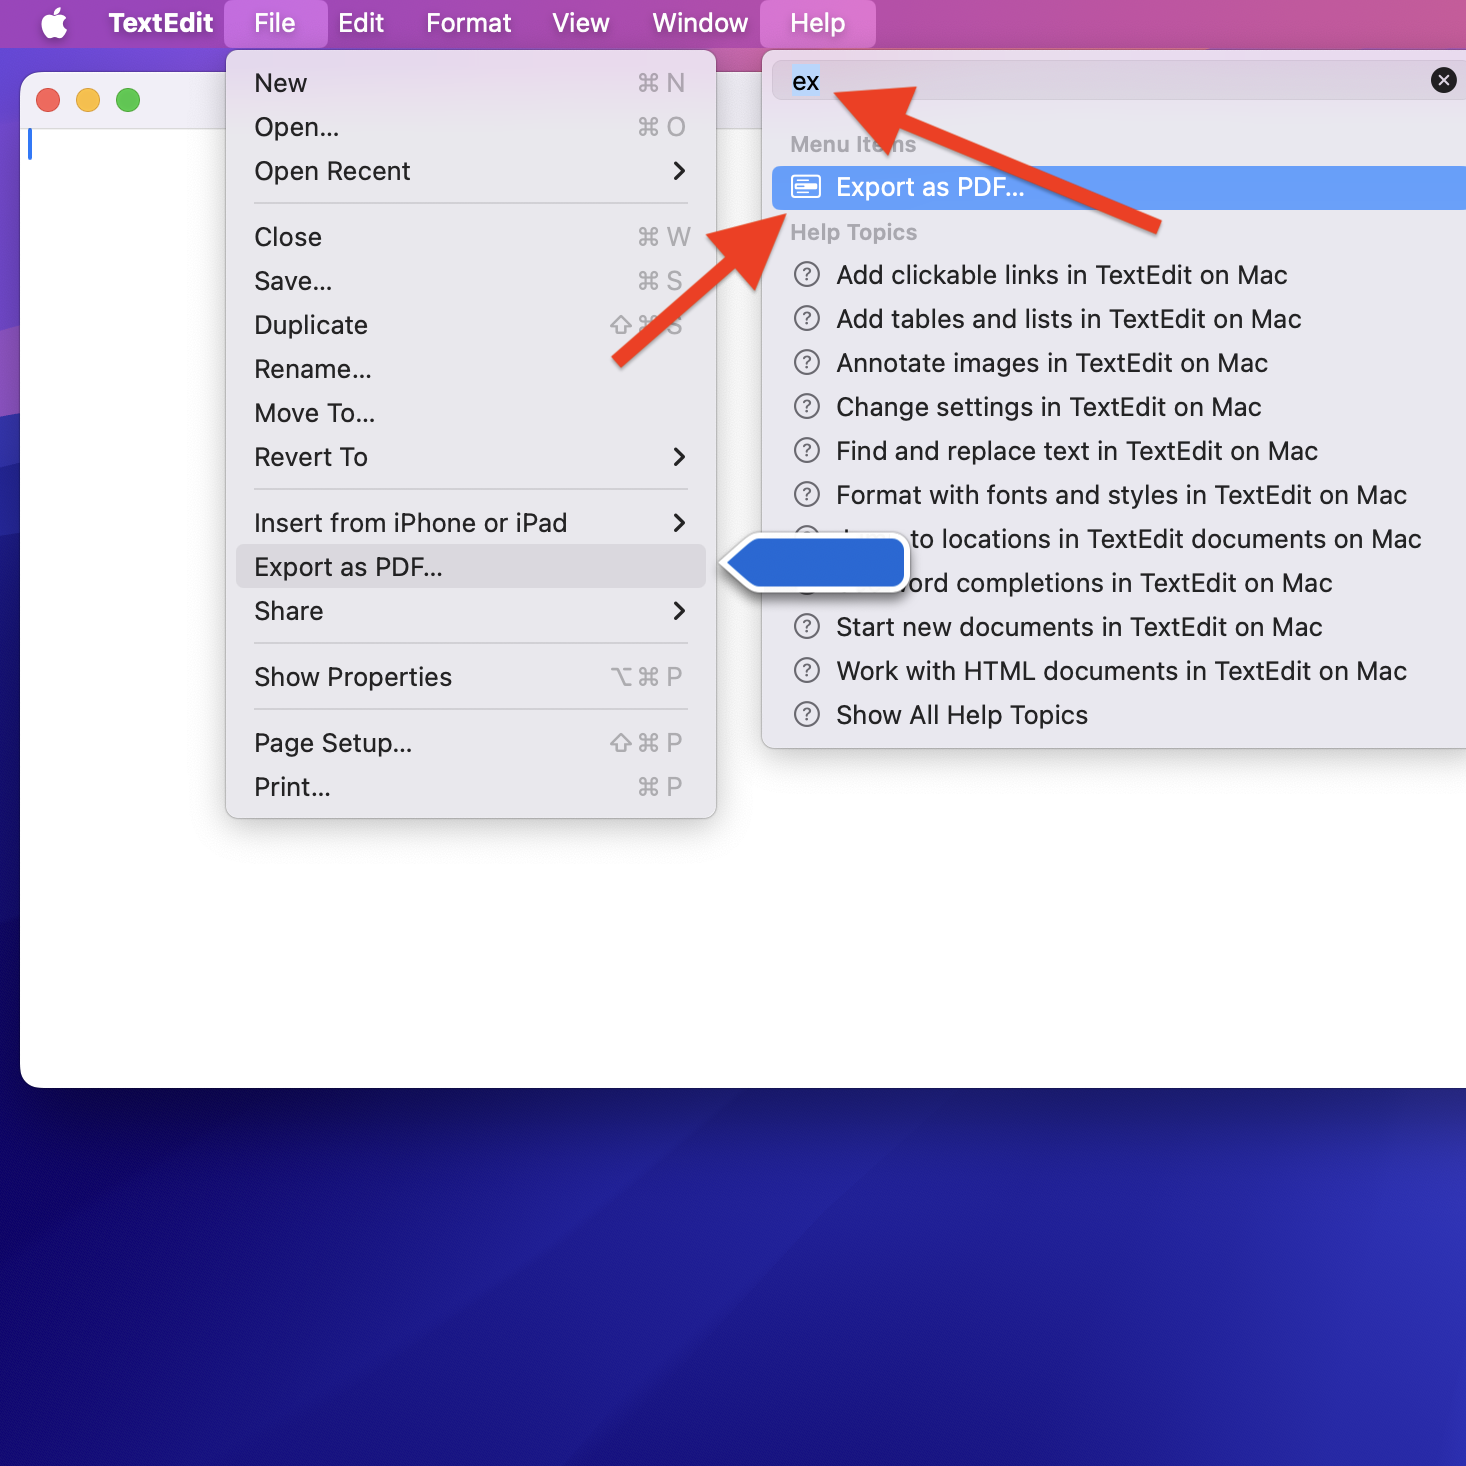Open the View menu
Viewport: 1466px width, 1466px height.
click(581, 23)
